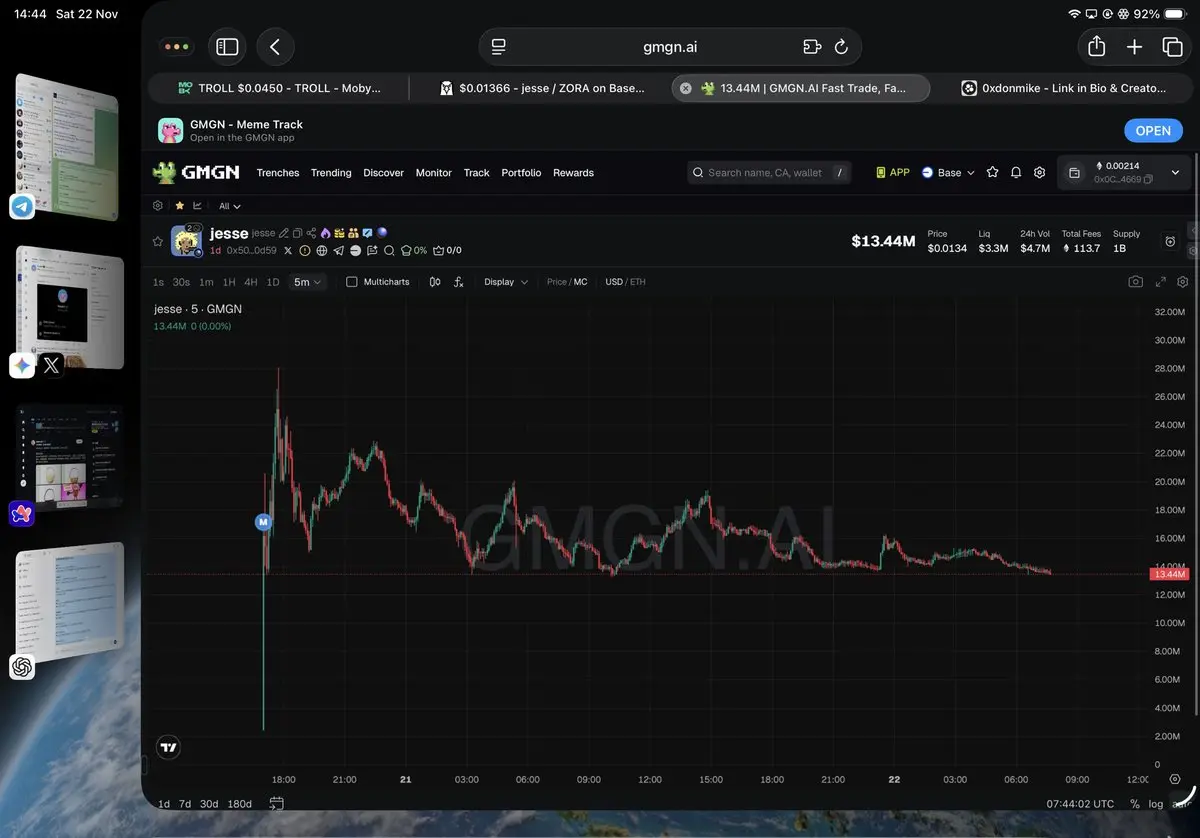Open a new tab with plus icon
The image size is (1200, 838).
(1134, 47)
